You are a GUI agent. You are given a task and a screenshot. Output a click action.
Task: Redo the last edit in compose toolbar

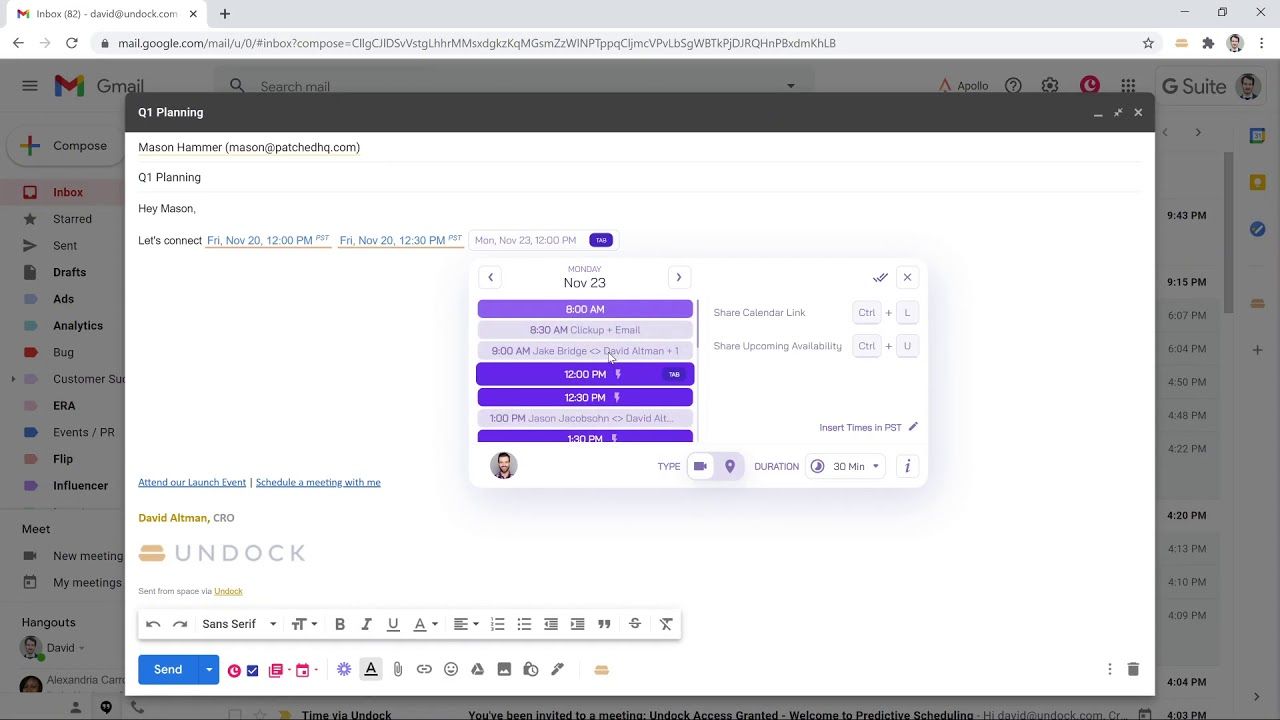pos(180,624)
